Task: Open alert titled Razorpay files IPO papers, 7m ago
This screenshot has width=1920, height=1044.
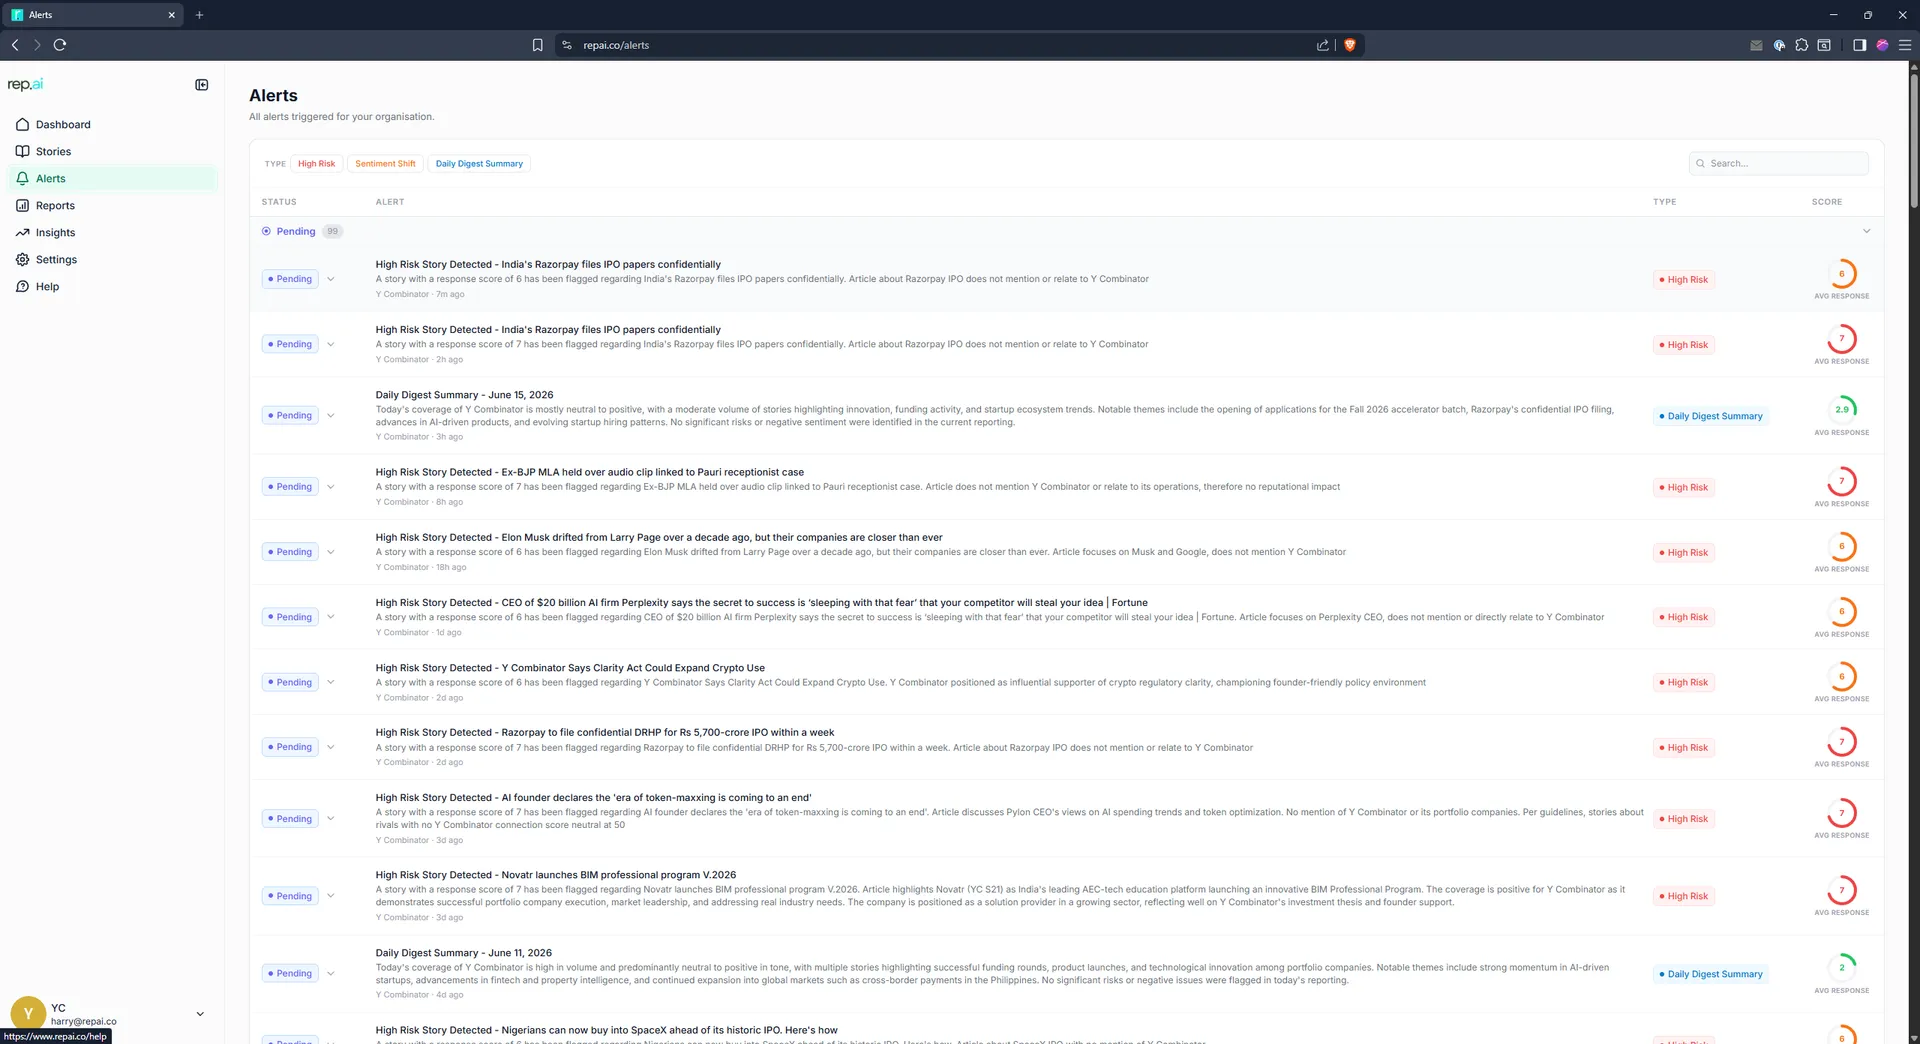Action: (x=548, y=265)
